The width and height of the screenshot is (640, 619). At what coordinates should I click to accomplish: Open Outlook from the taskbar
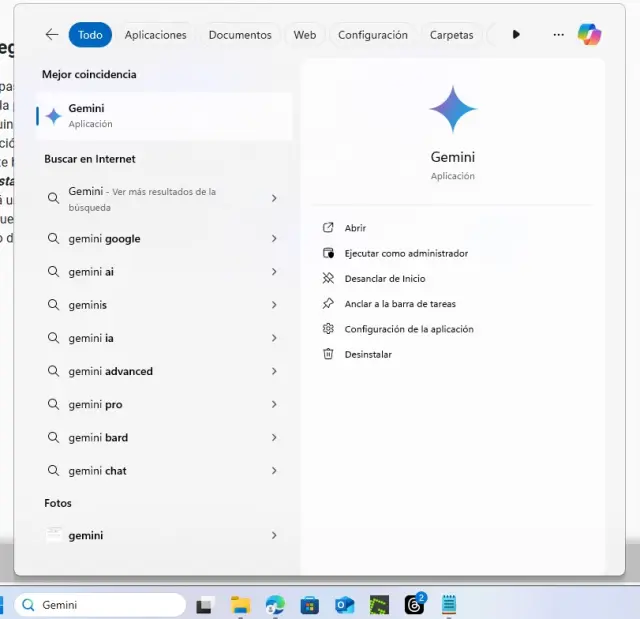tap(345, 605)
